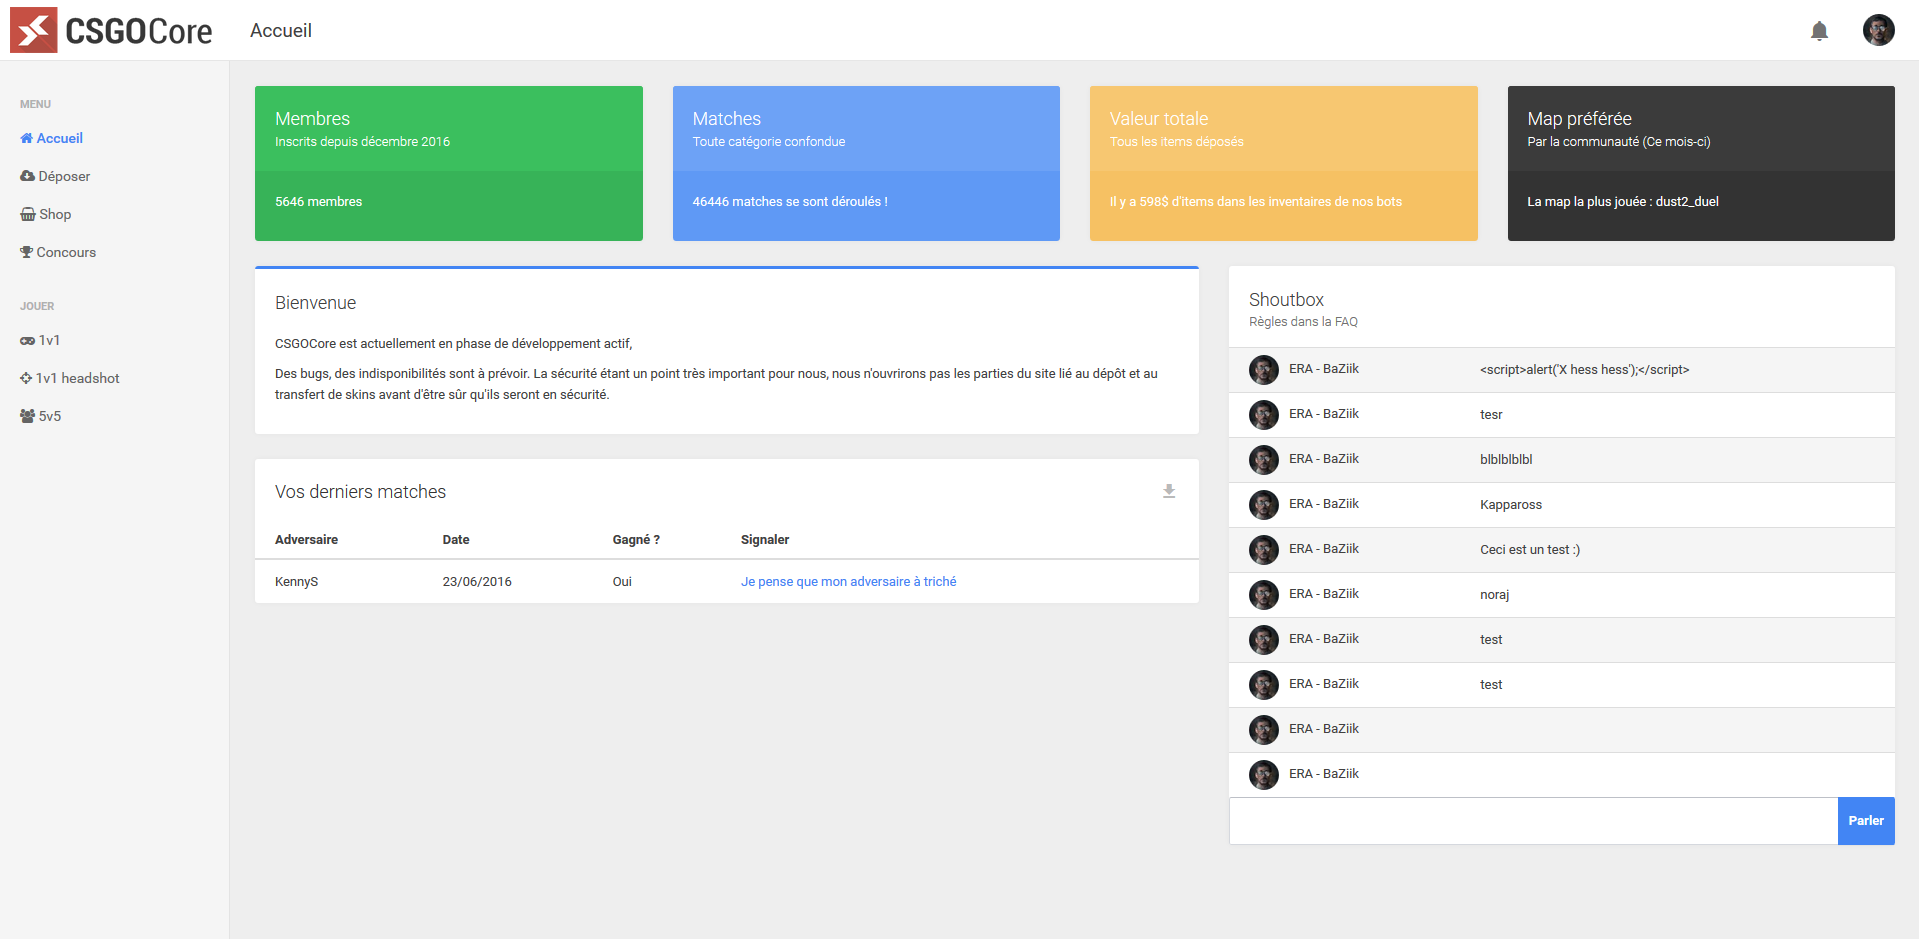1919x939 pixels.
Task: Click the 'tesr' shoutbox message
Action: (1491, 415)
